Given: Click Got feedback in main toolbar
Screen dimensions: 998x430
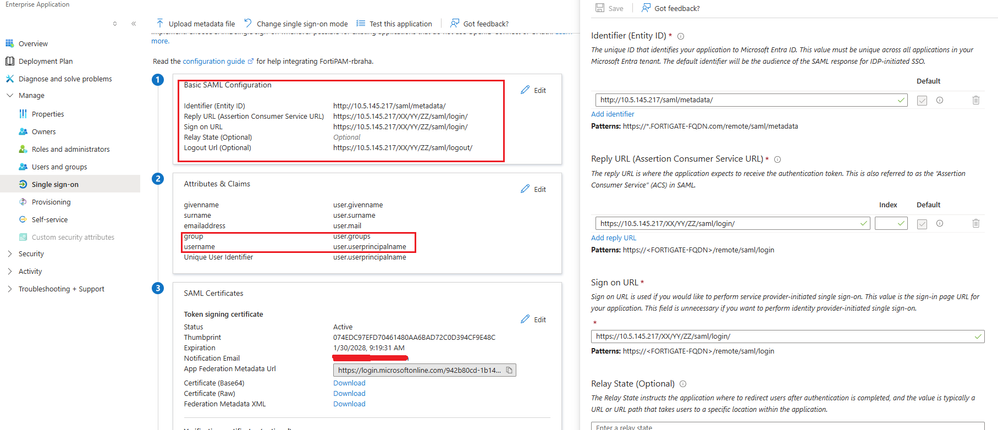Looking at the screenshot, I should [479, 24].
